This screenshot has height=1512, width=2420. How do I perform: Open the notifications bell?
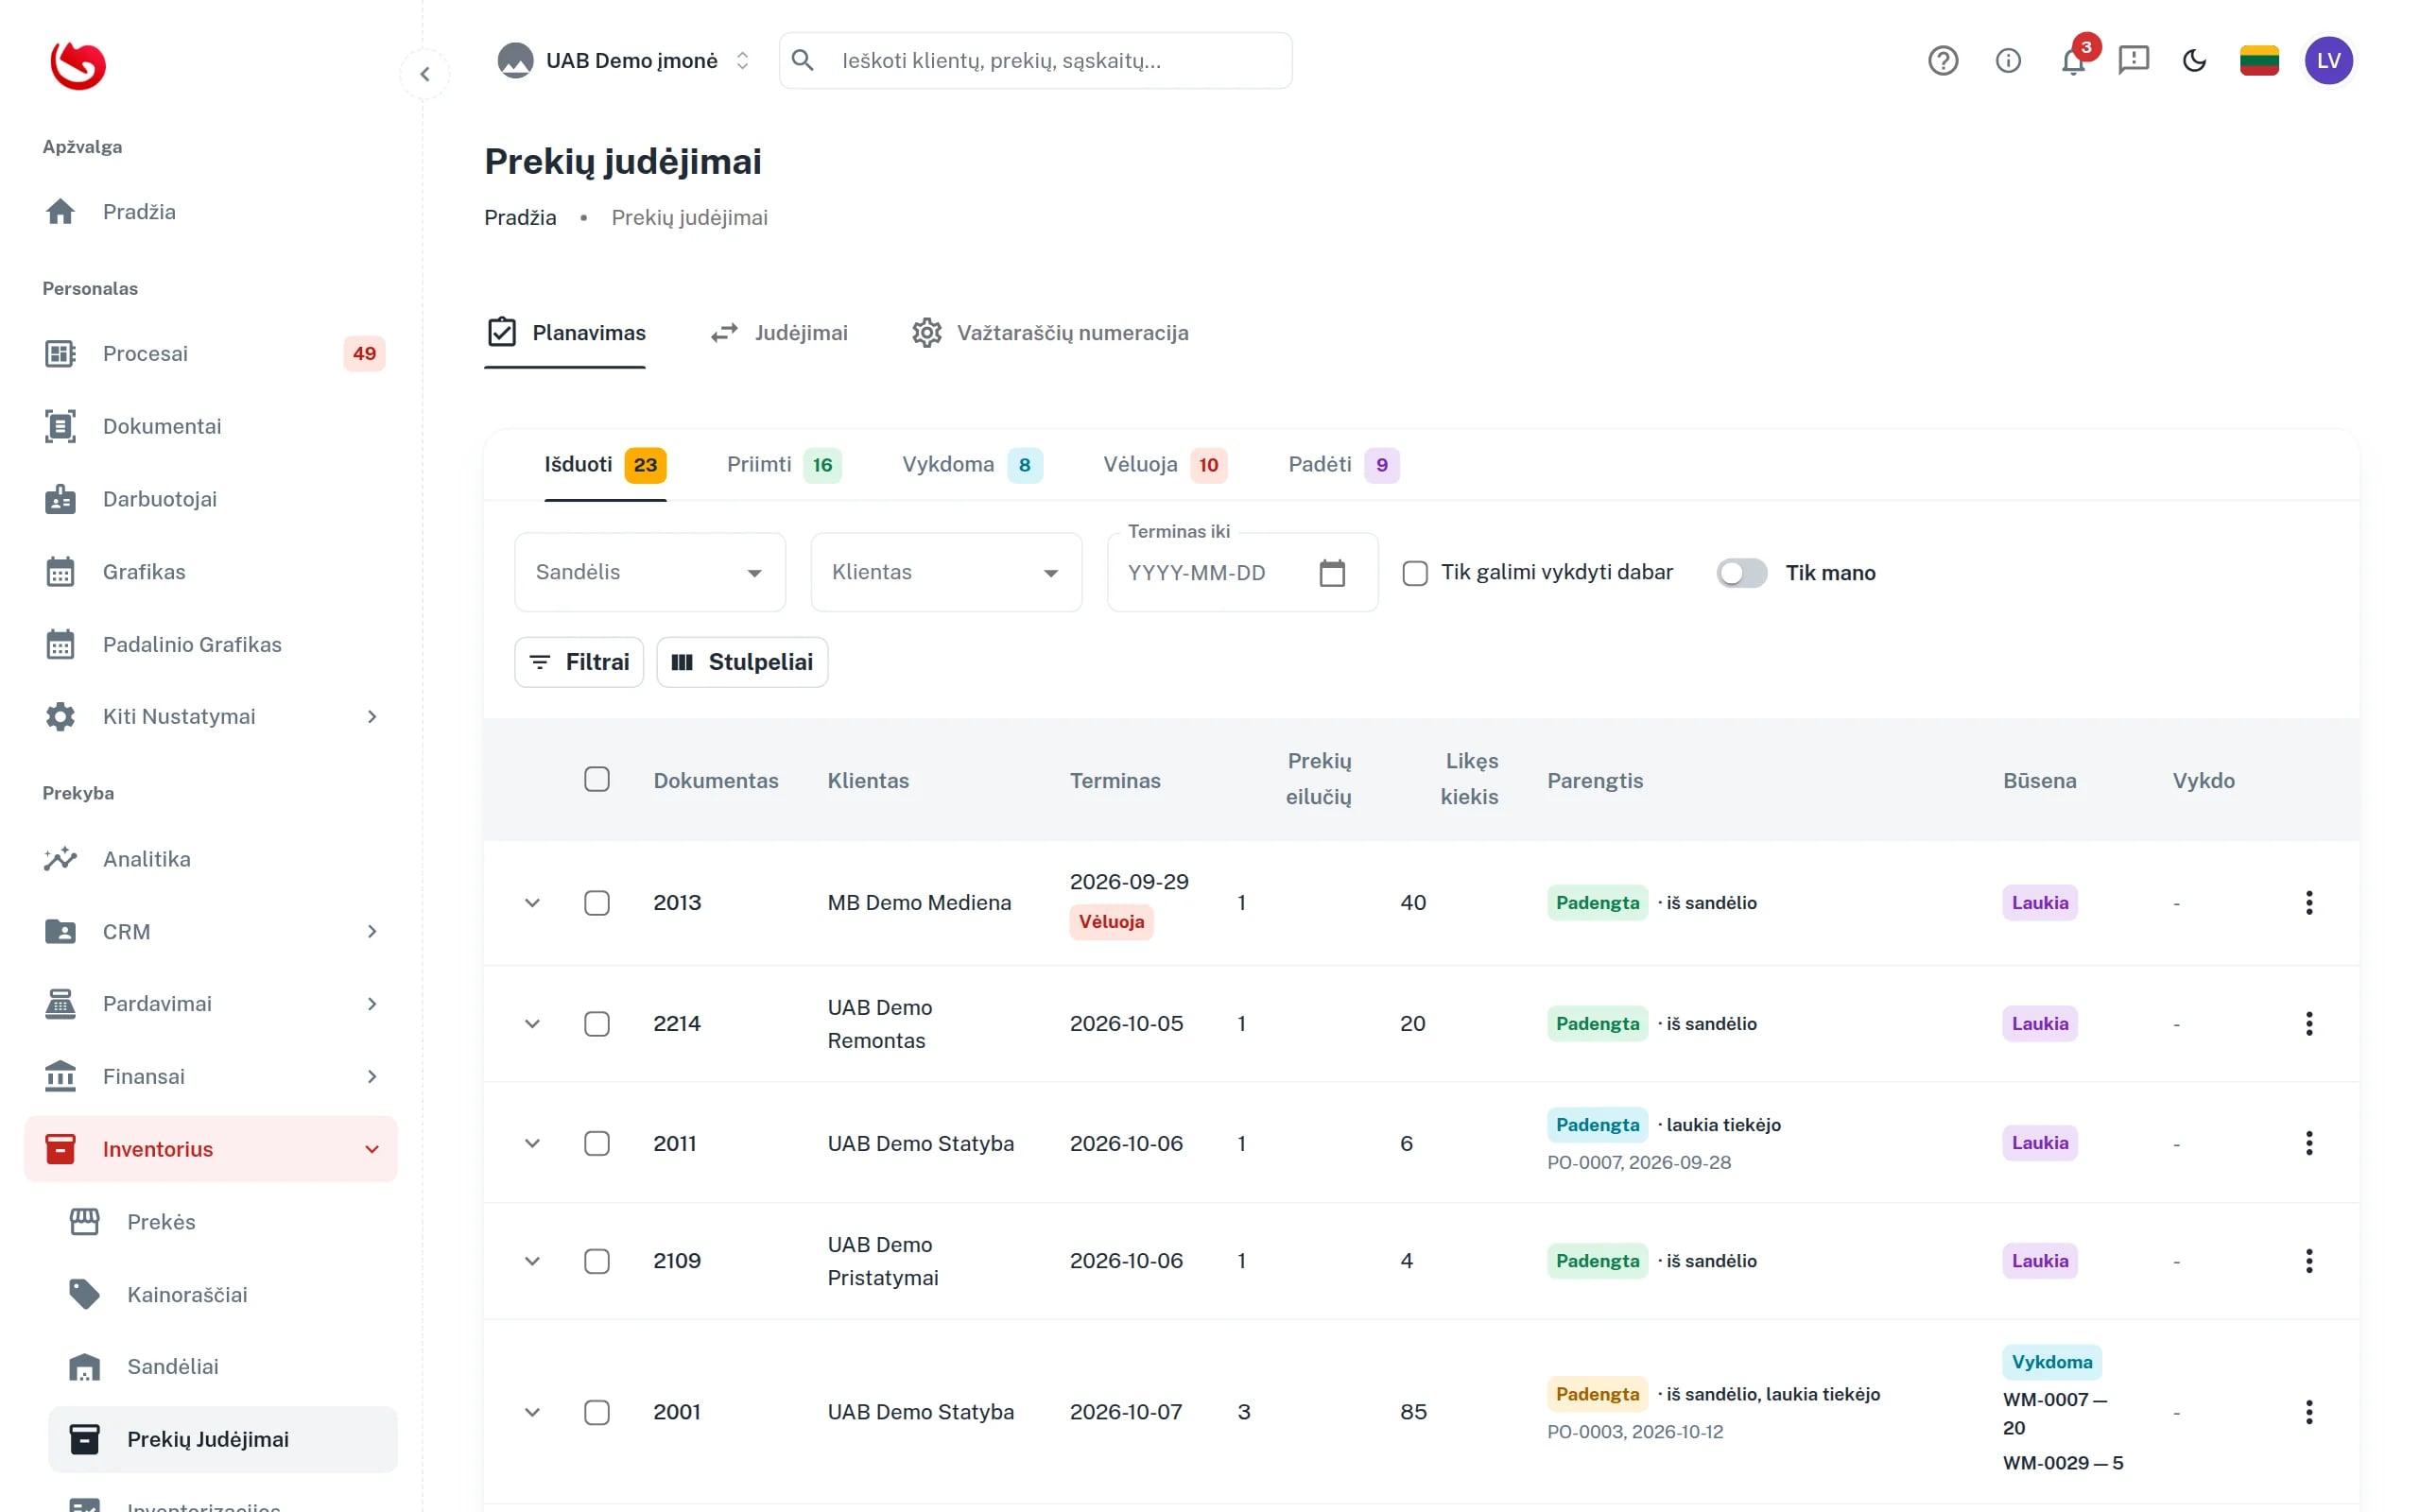pyautogui.click(x=2072, y=61)
